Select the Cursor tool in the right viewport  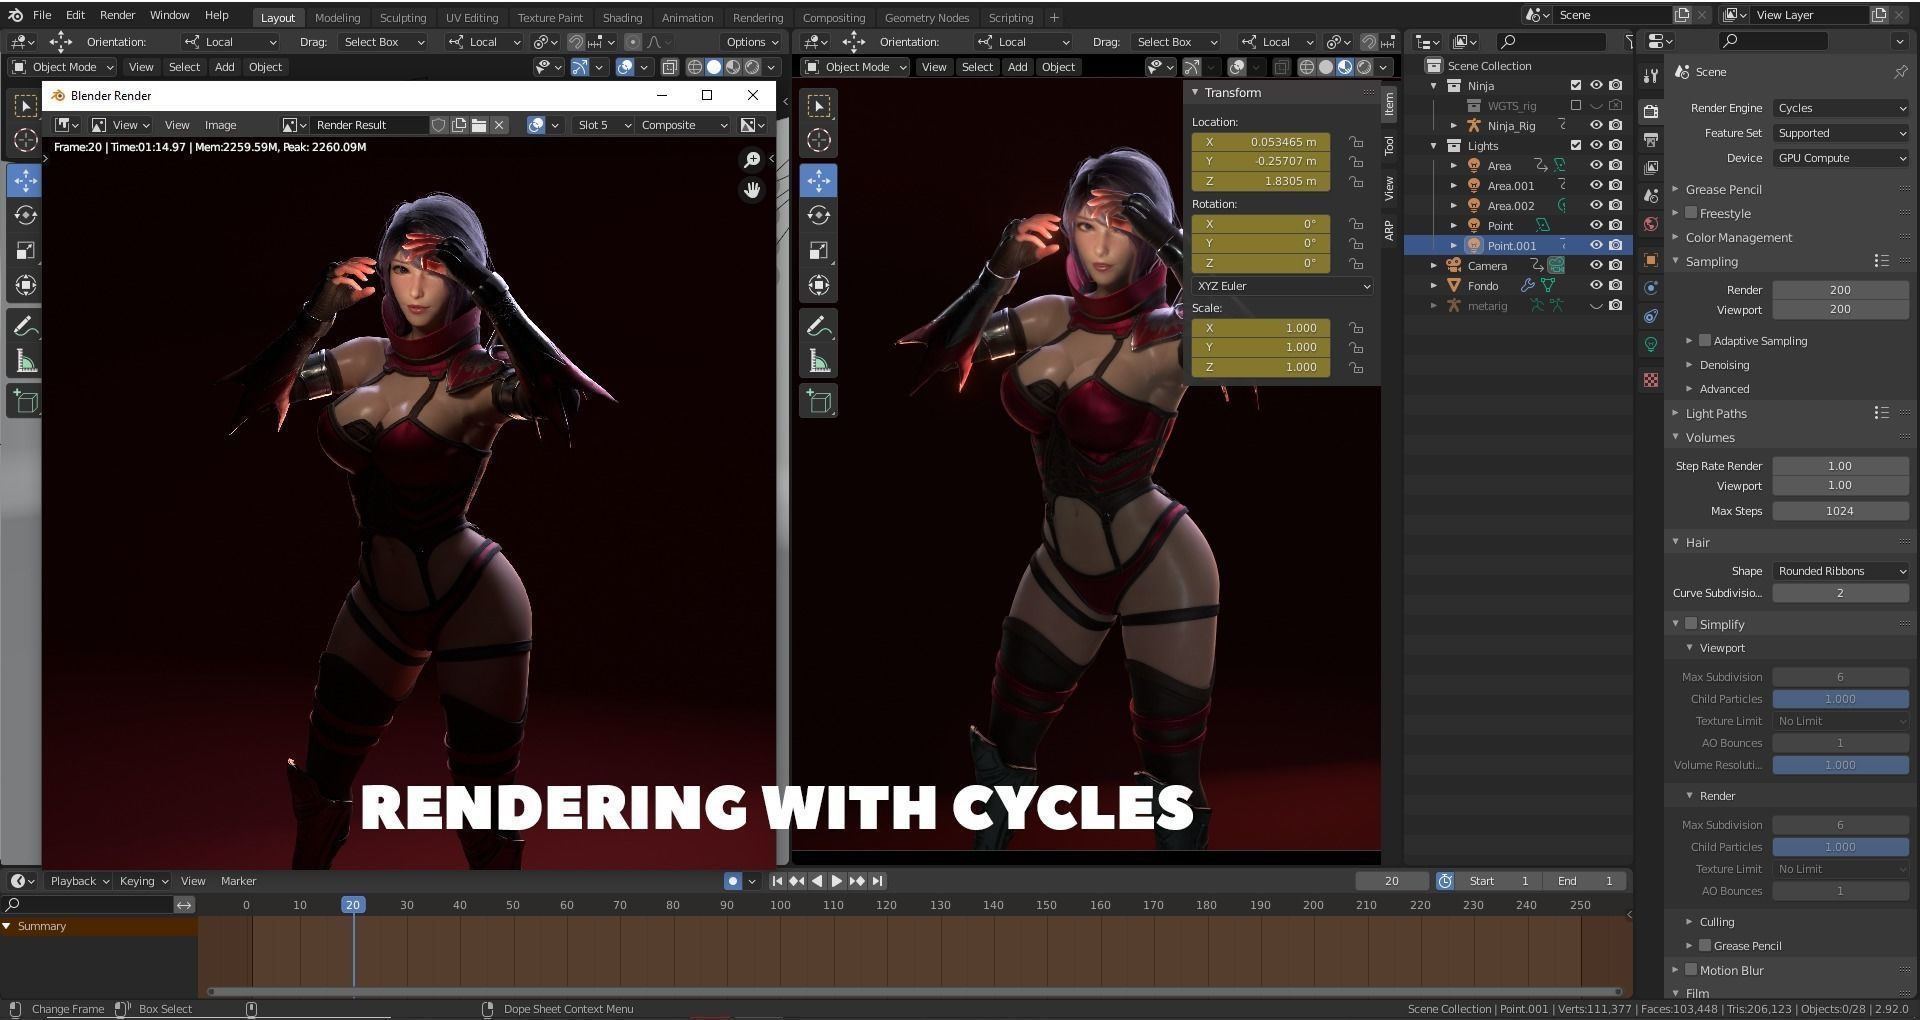tap(819, 140)
